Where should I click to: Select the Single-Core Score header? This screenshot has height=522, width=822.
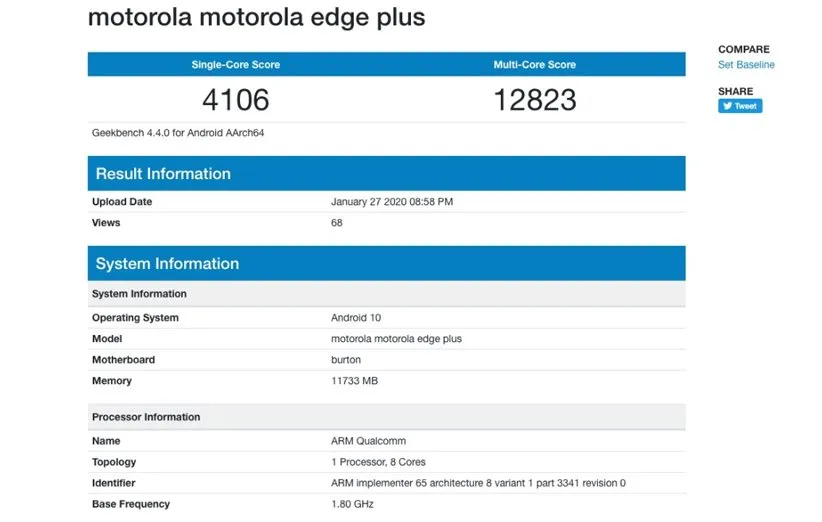(236, 65)
